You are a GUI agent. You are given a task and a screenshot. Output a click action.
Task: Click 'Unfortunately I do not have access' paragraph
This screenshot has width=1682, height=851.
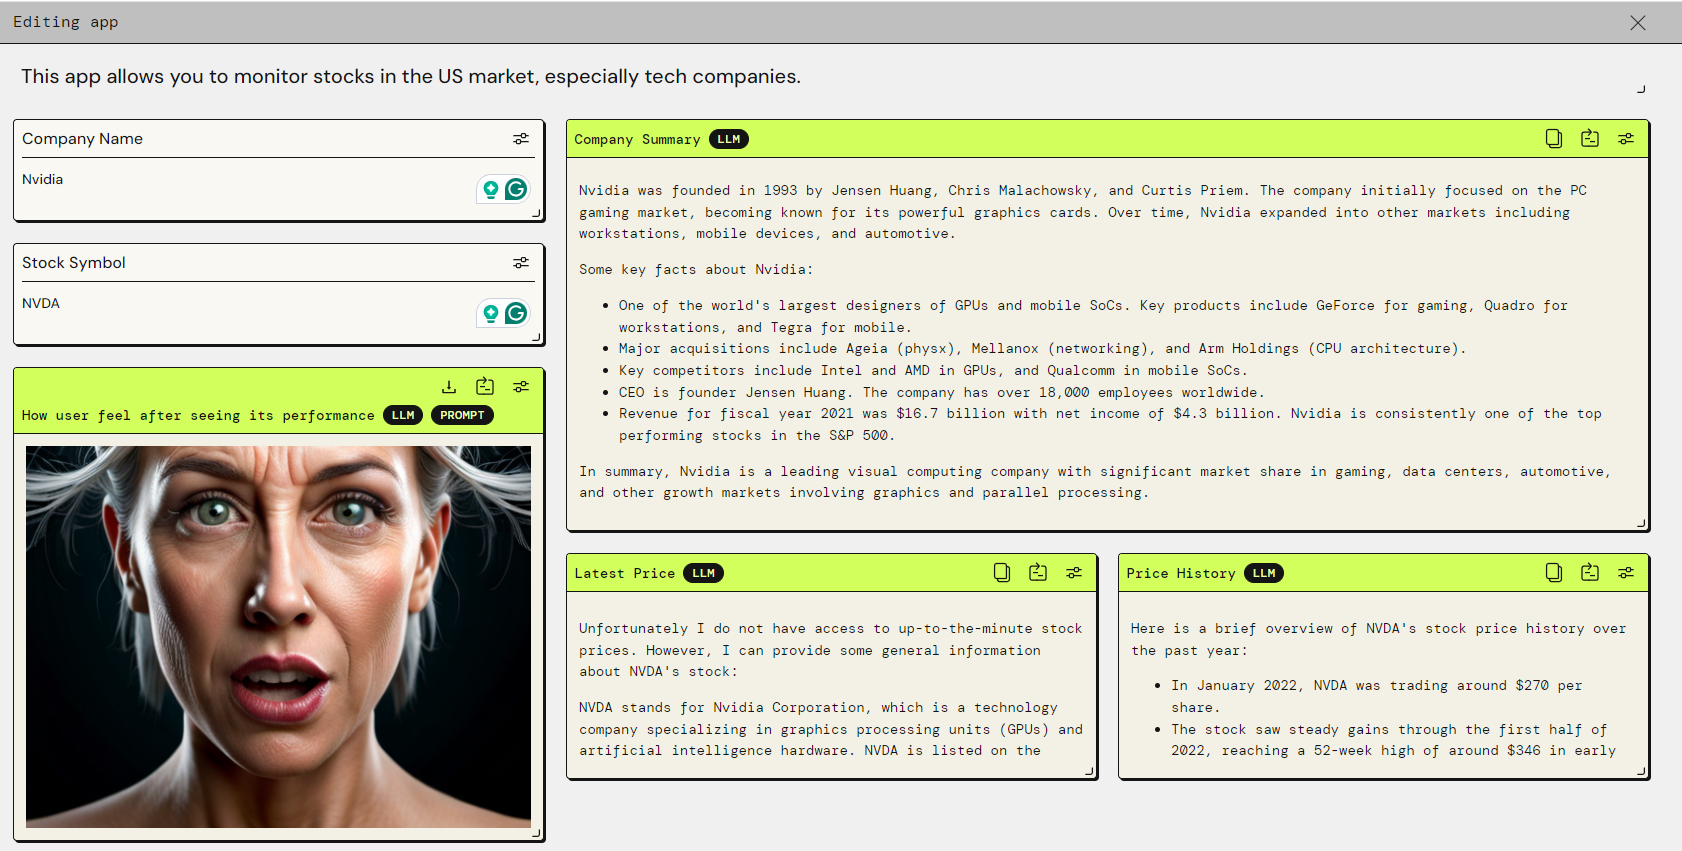click(x=830, y=650)
